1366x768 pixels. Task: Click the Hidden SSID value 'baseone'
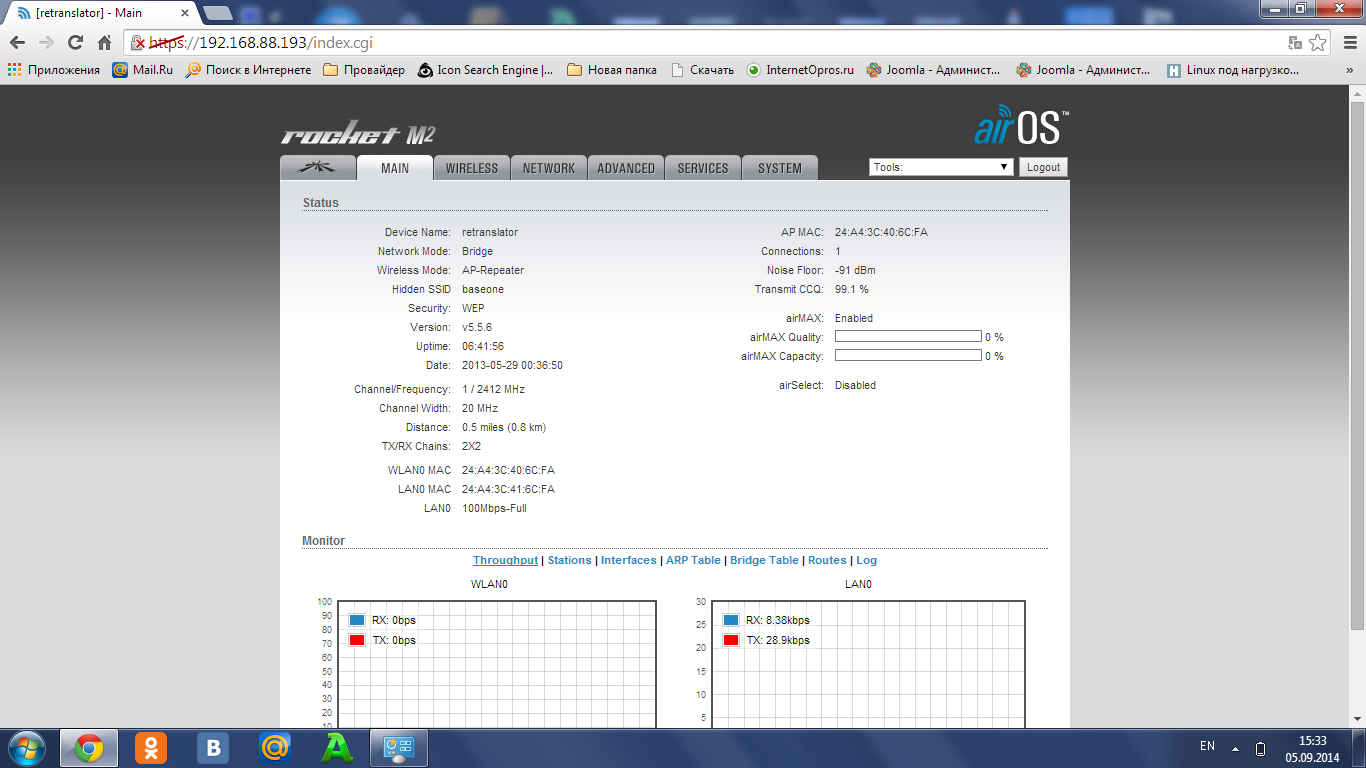pyautogui.click(x=483, y=289)
